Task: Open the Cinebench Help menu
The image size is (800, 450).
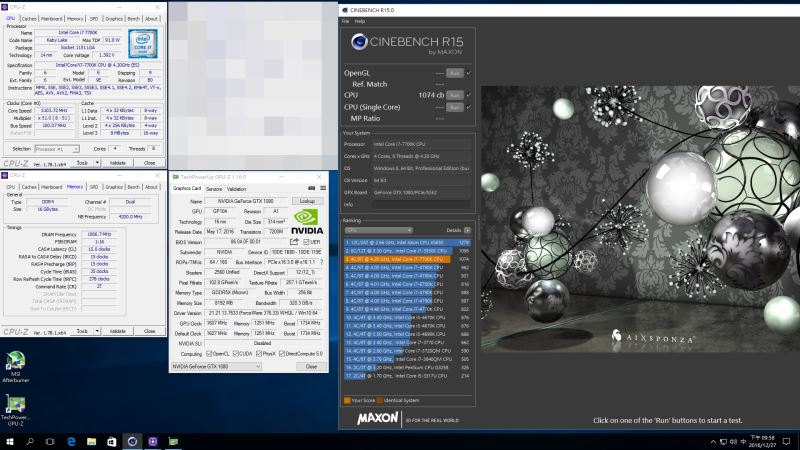Action: [x=360, y=21]
